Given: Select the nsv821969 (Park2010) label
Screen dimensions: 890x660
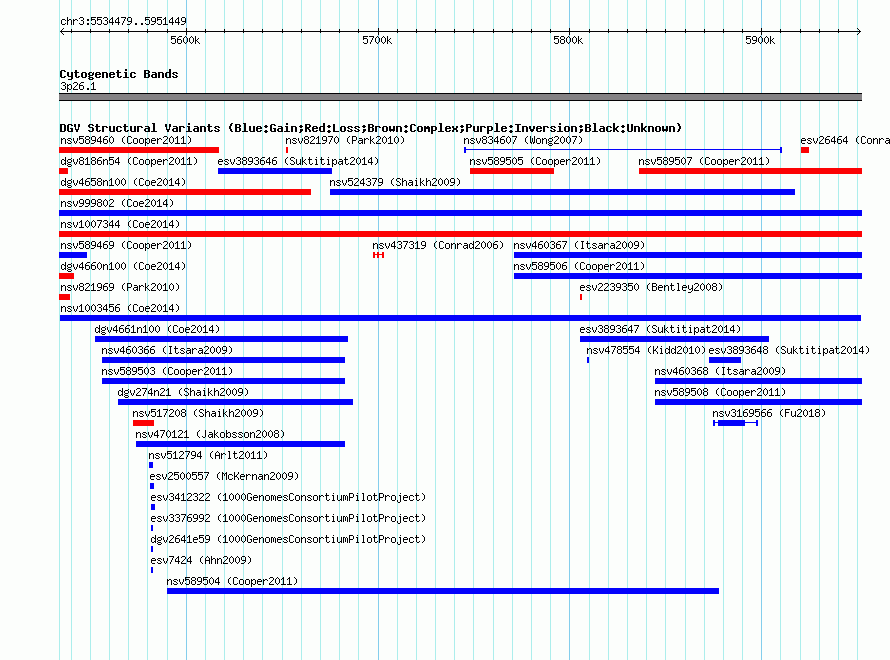Looking at the screenshot, I should point(120,287).
